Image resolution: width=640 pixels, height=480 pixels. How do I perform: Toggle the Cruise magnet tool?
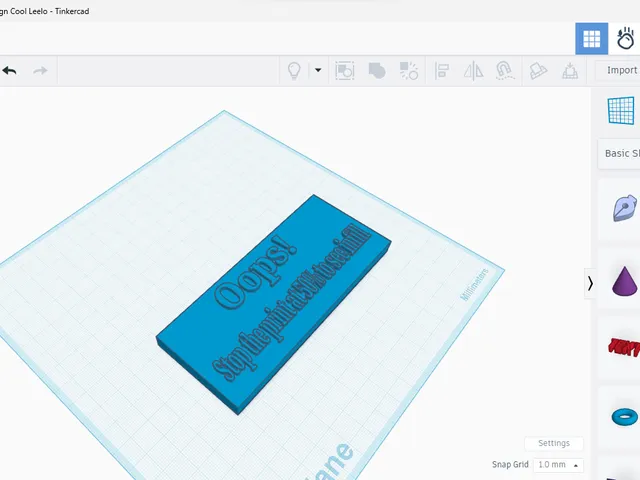click(x=505, y=71)
